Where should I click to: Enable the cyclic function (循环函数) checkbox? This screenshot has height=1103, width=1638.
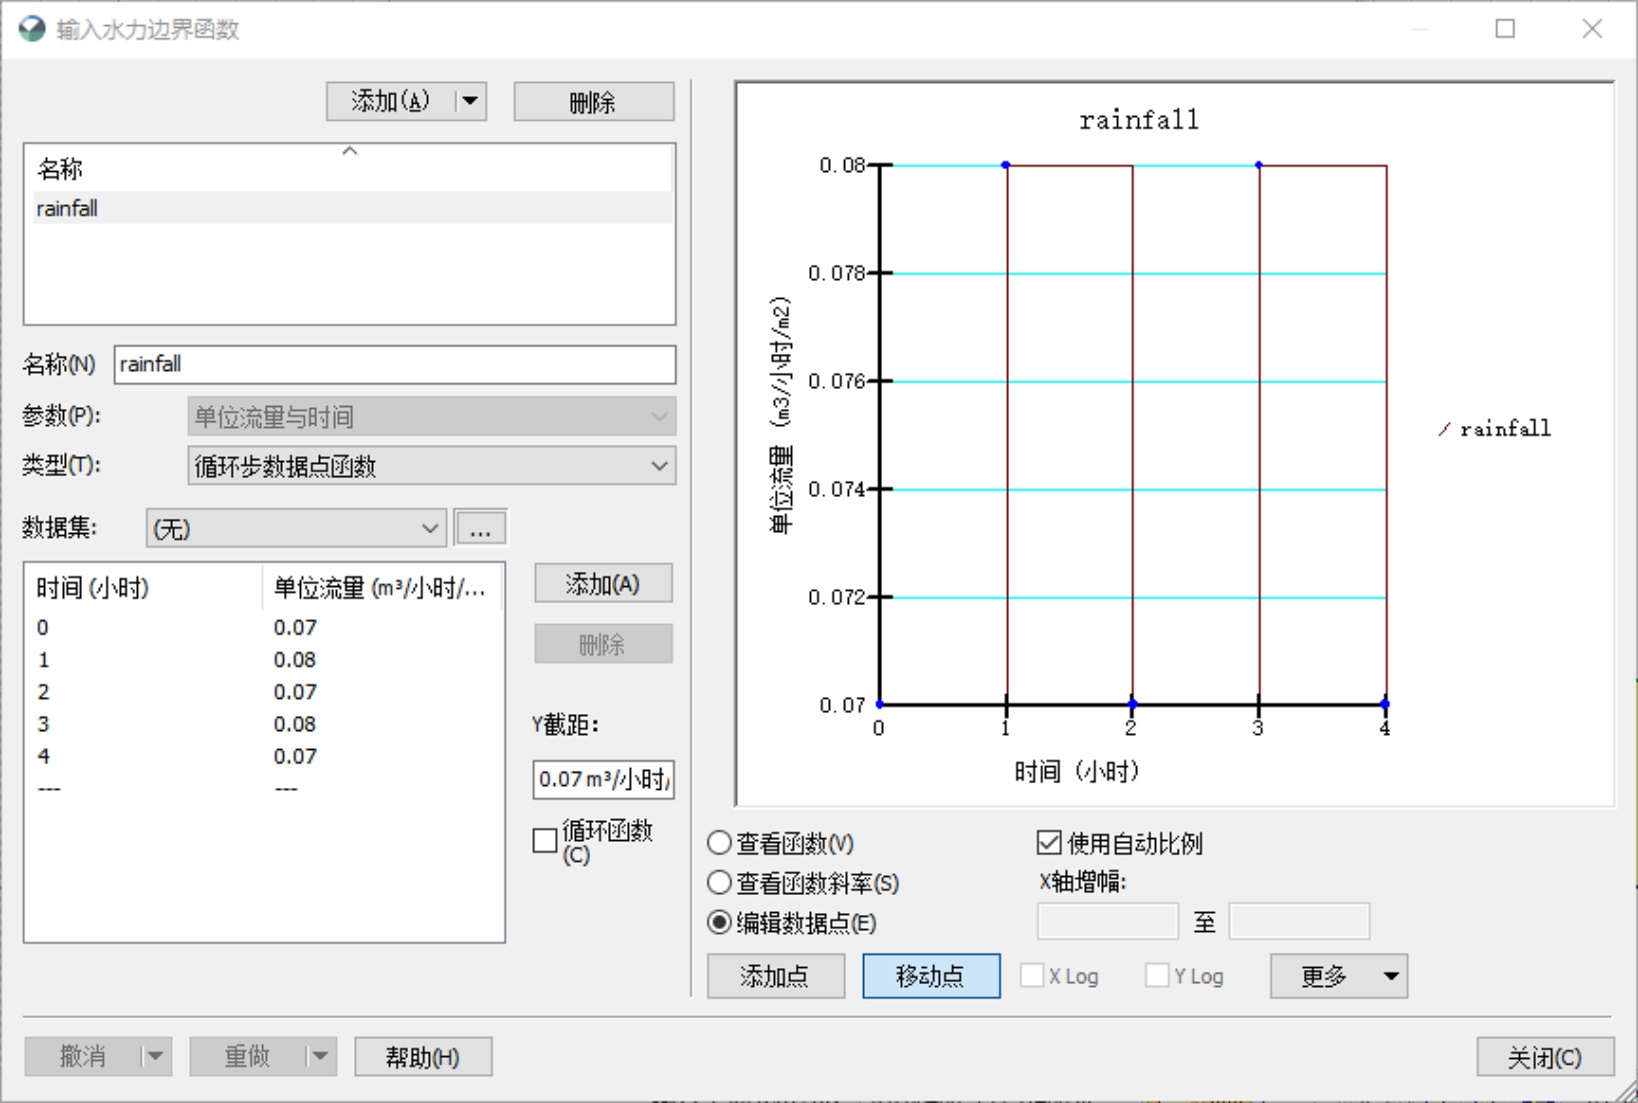click(545, 841)
